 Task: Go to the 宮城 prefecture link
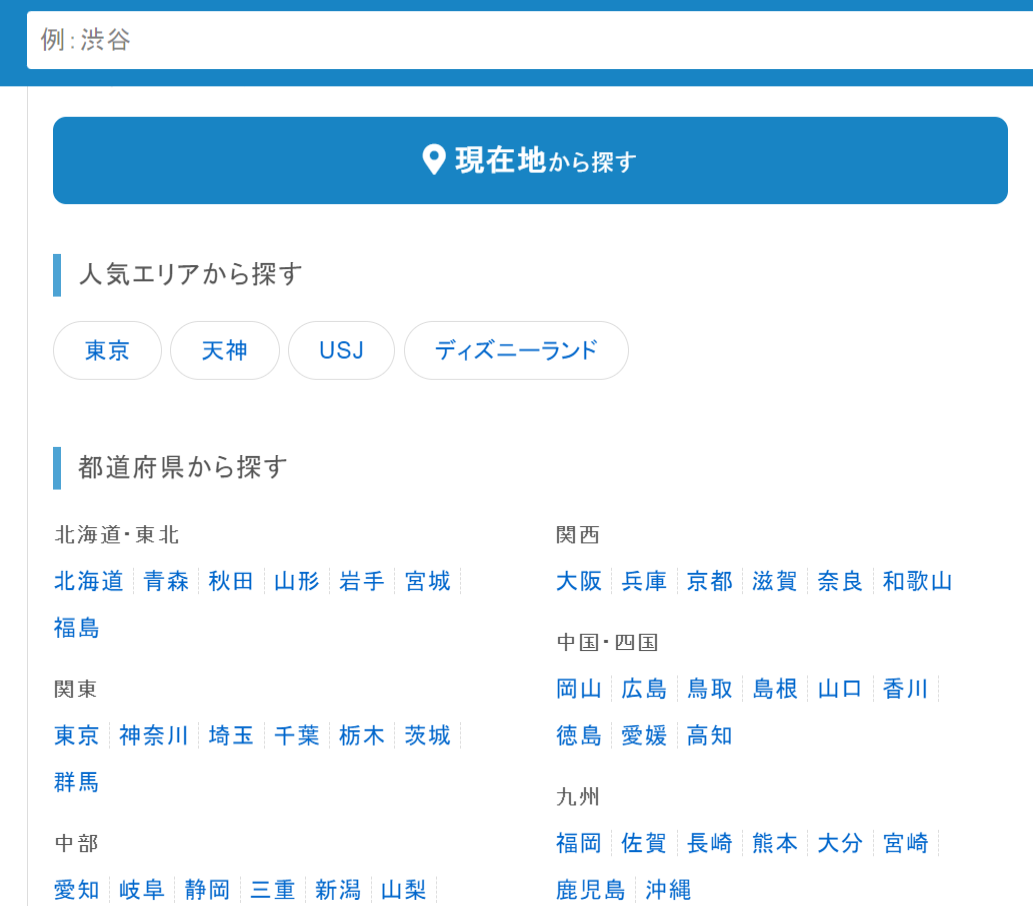point(428,581)
